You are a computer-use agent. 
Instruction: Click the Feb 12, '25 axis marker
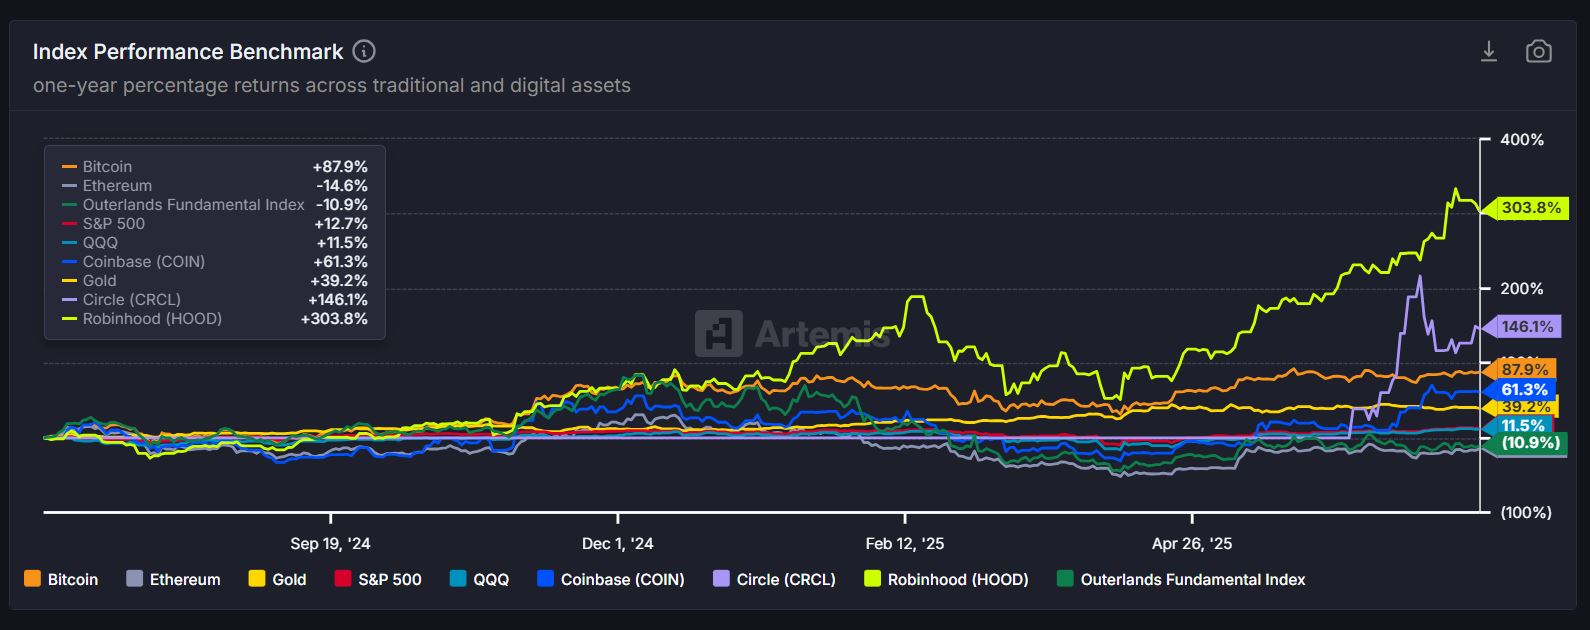click(x=904, y=544)
